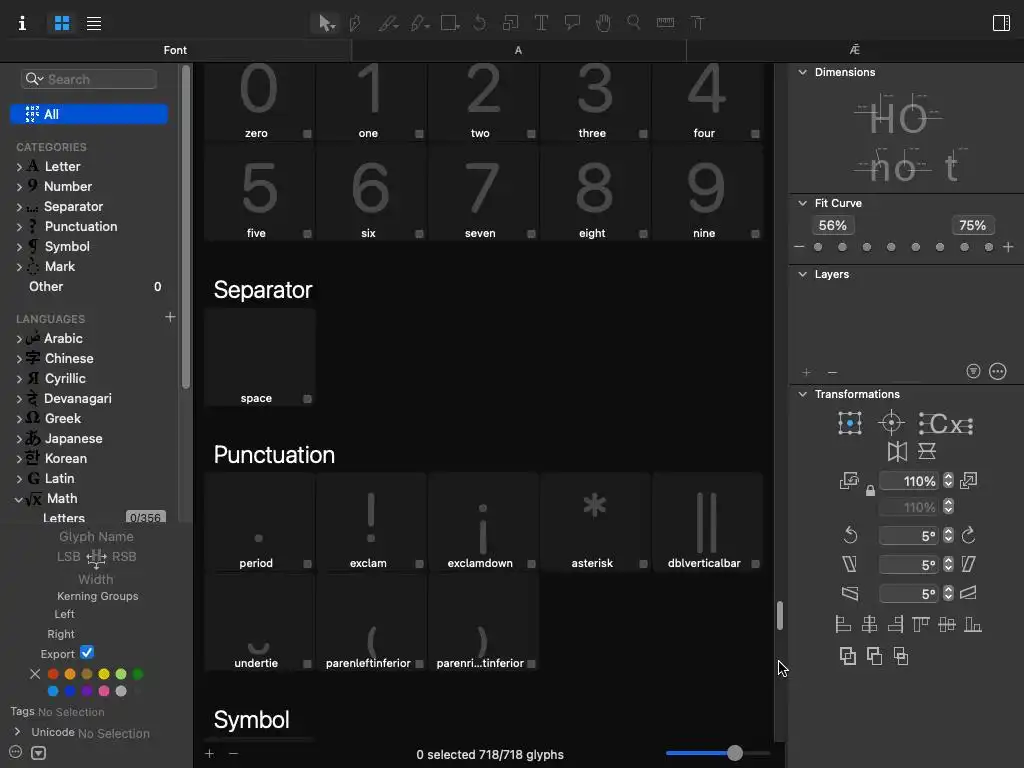Click the Fit Curve 56% field

(x=833, y=225)
